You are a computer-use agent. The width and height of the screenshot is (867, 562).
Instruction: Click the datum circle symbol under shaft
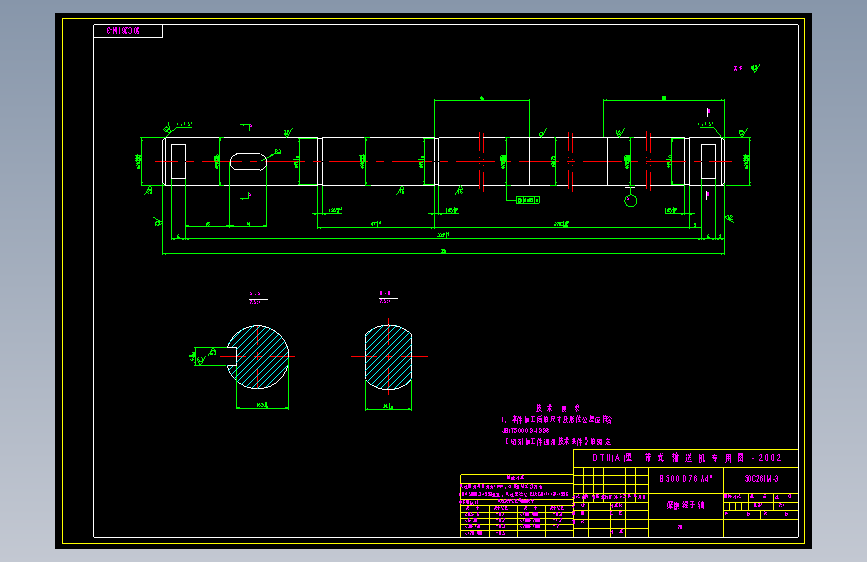click(630, 200)
